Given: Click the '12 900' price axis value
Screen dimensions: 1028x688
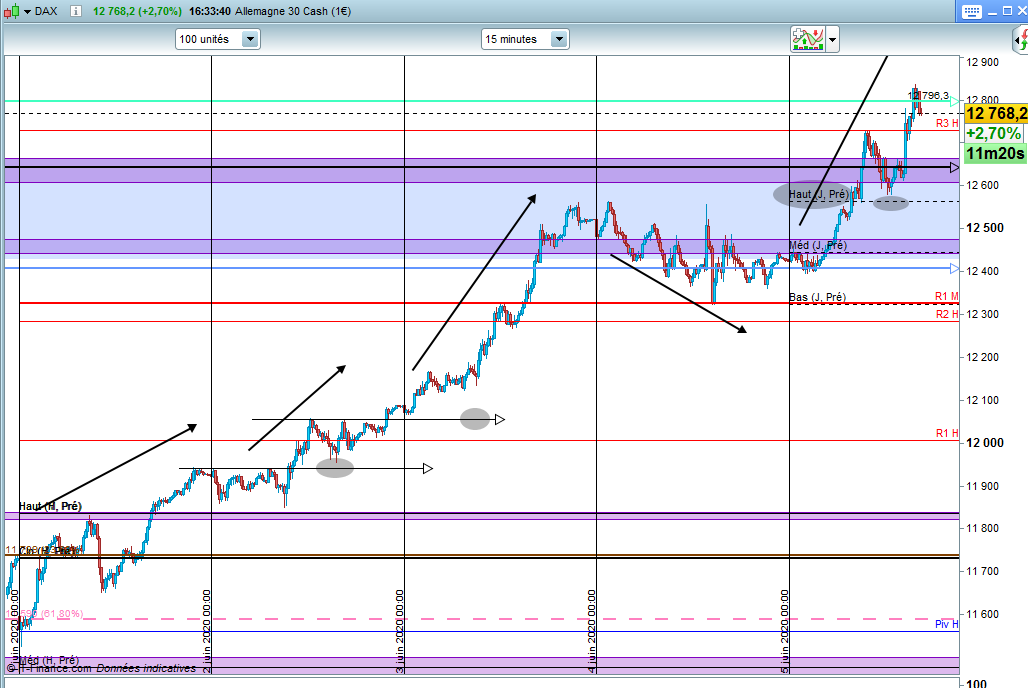Looking at the screenshot, I should point(982,62).
